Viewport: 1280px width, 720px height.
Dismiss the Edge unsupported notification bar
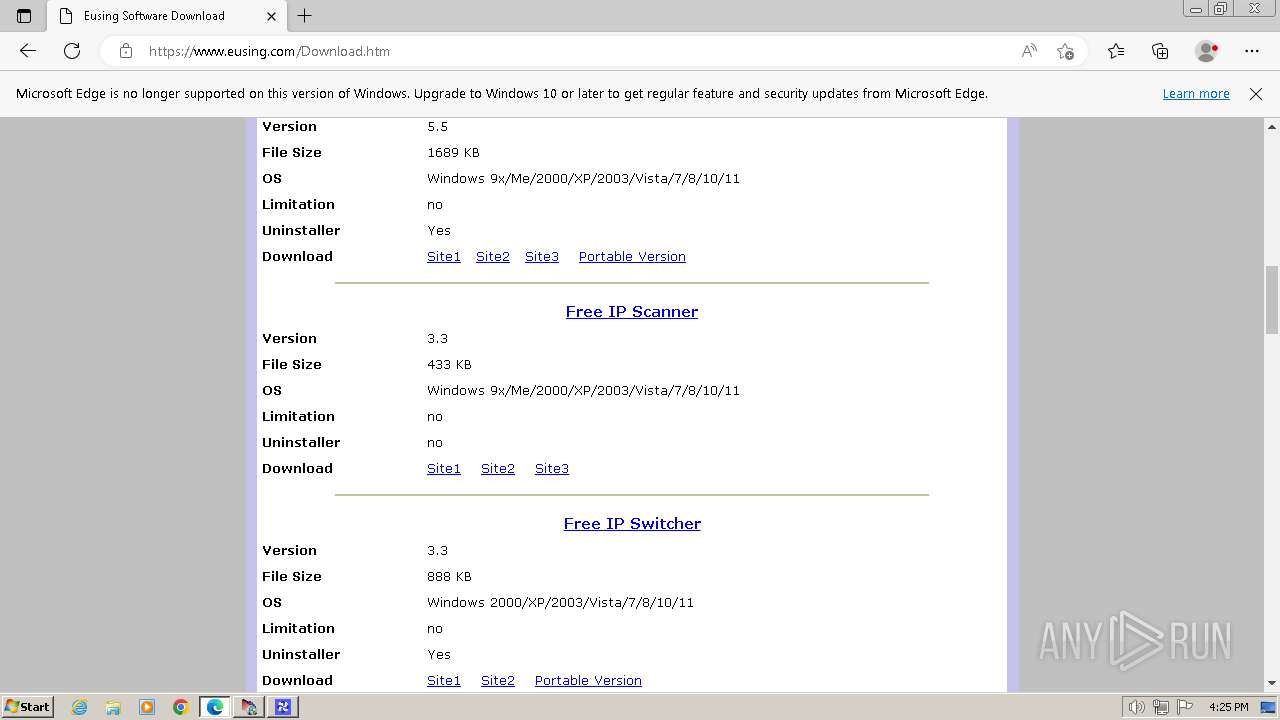coord(1256,94)
